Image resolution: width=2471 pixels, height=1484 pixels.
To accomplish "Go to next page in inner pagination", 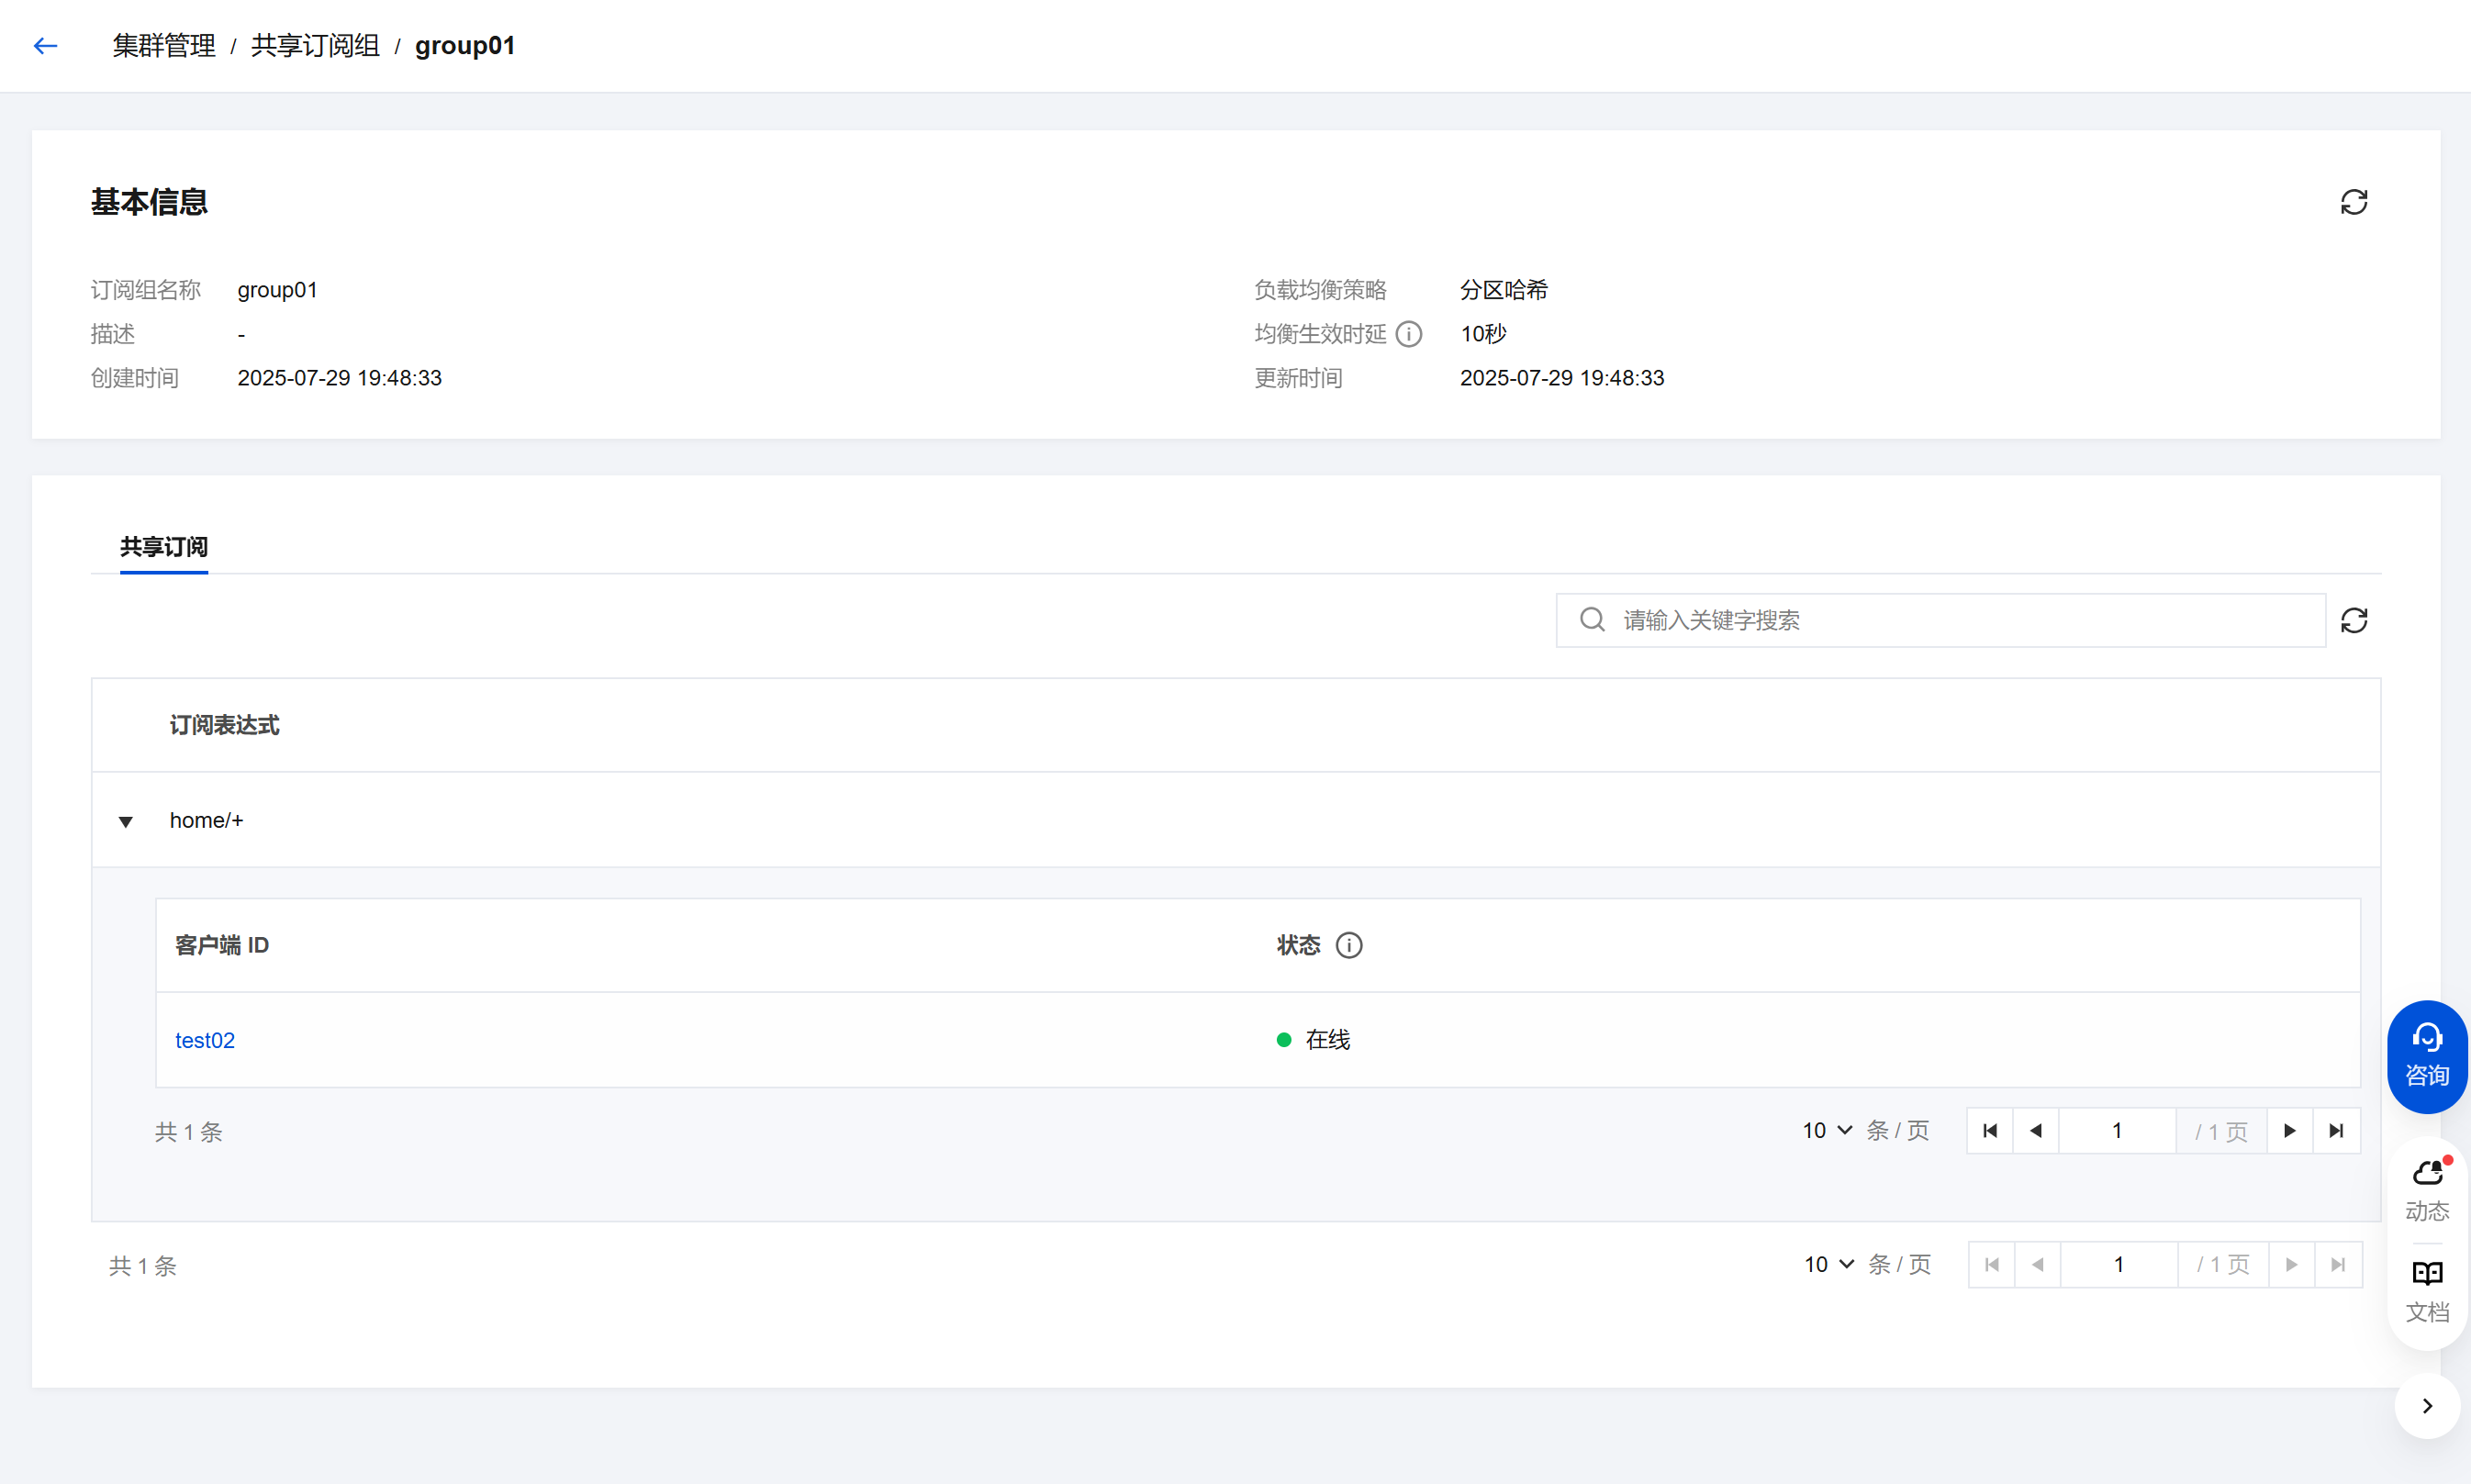I will (x=2289, y=1130).
